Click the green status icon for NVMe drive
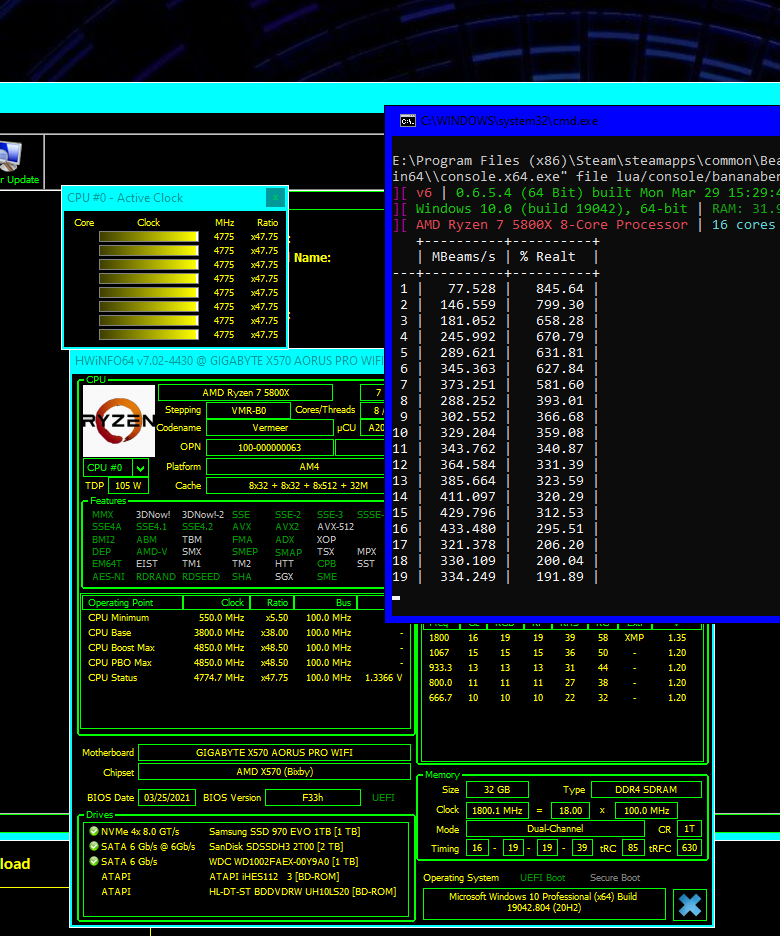The width and height of the screenshot is (780, 936). tap(93, 832)
